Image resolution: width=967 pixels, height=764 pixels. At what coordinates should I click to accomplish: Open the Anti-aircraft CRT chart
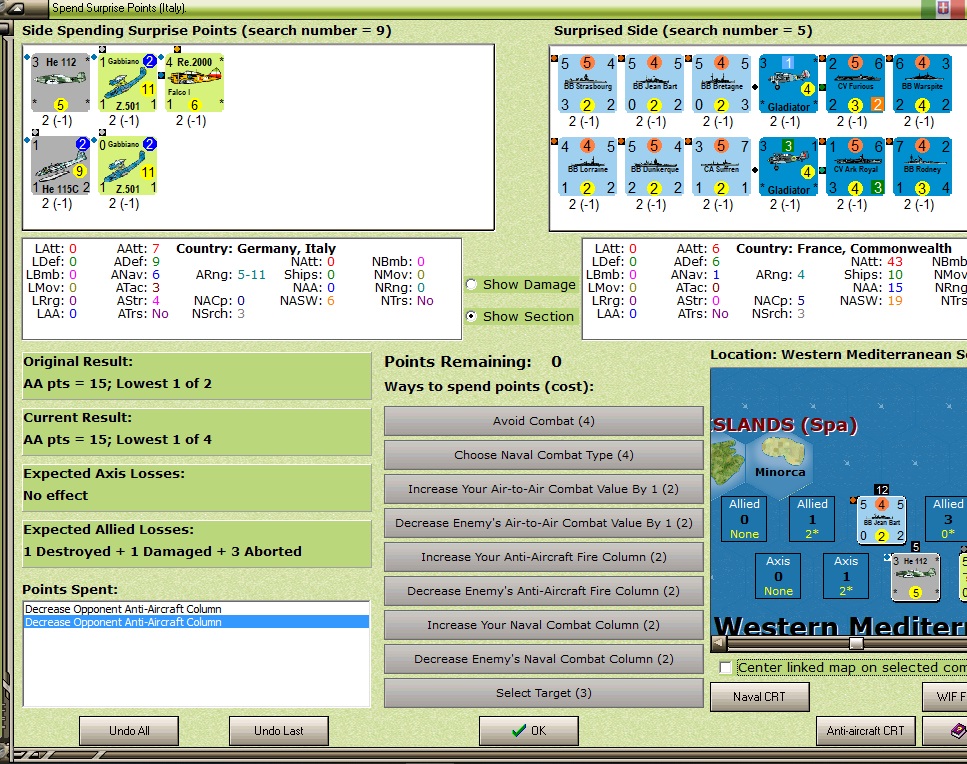coord(865,731)
